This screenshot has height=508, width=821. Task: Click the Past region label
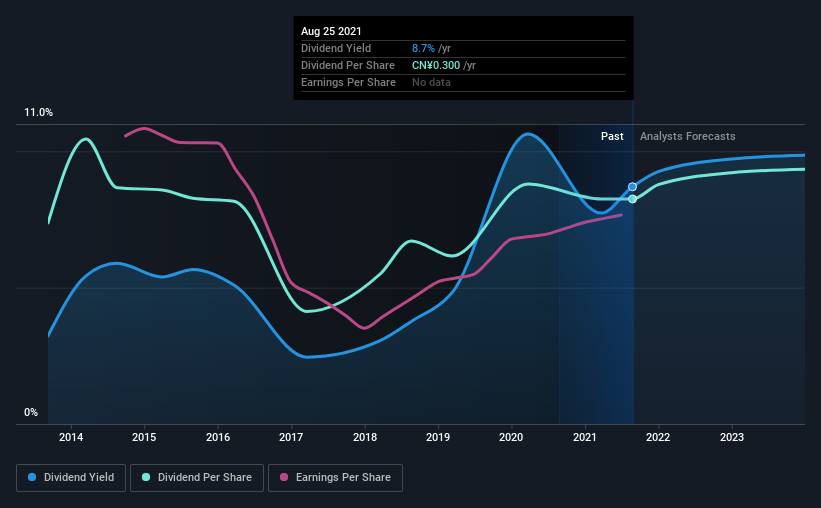click(x=612, y=136)
